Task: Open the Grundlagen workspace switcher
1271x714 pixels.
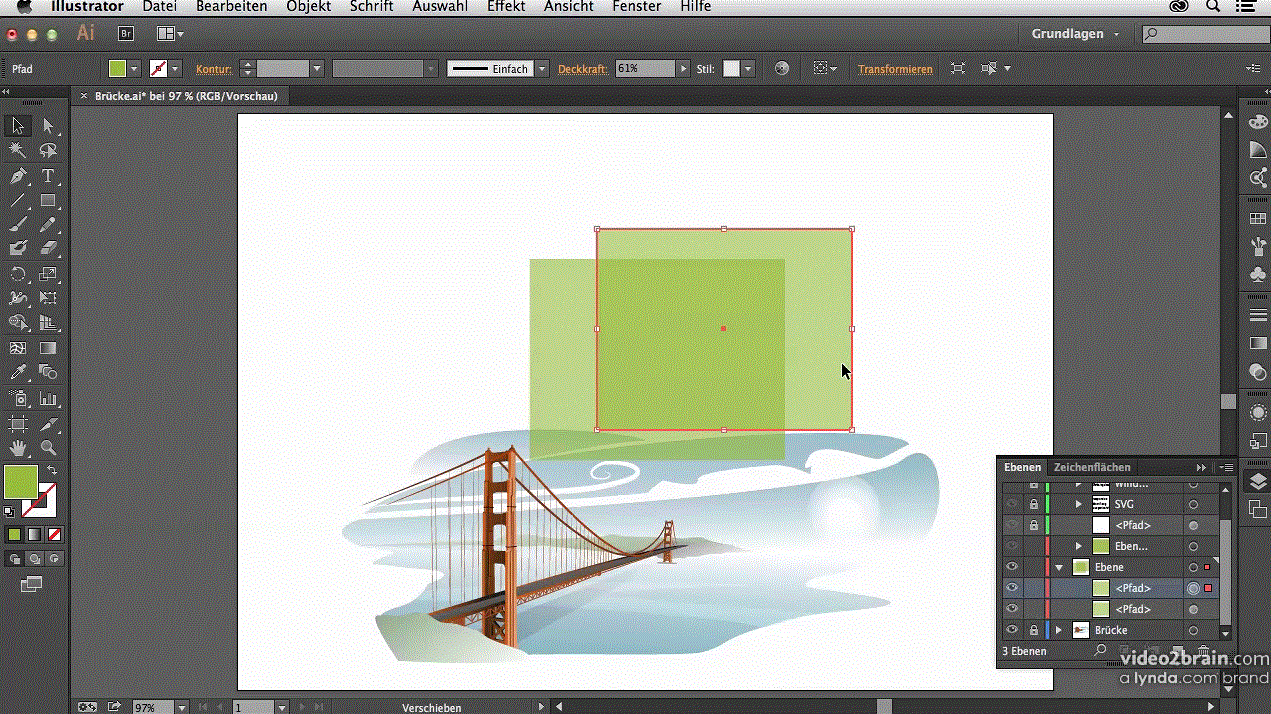Action: click(1076, 34)
